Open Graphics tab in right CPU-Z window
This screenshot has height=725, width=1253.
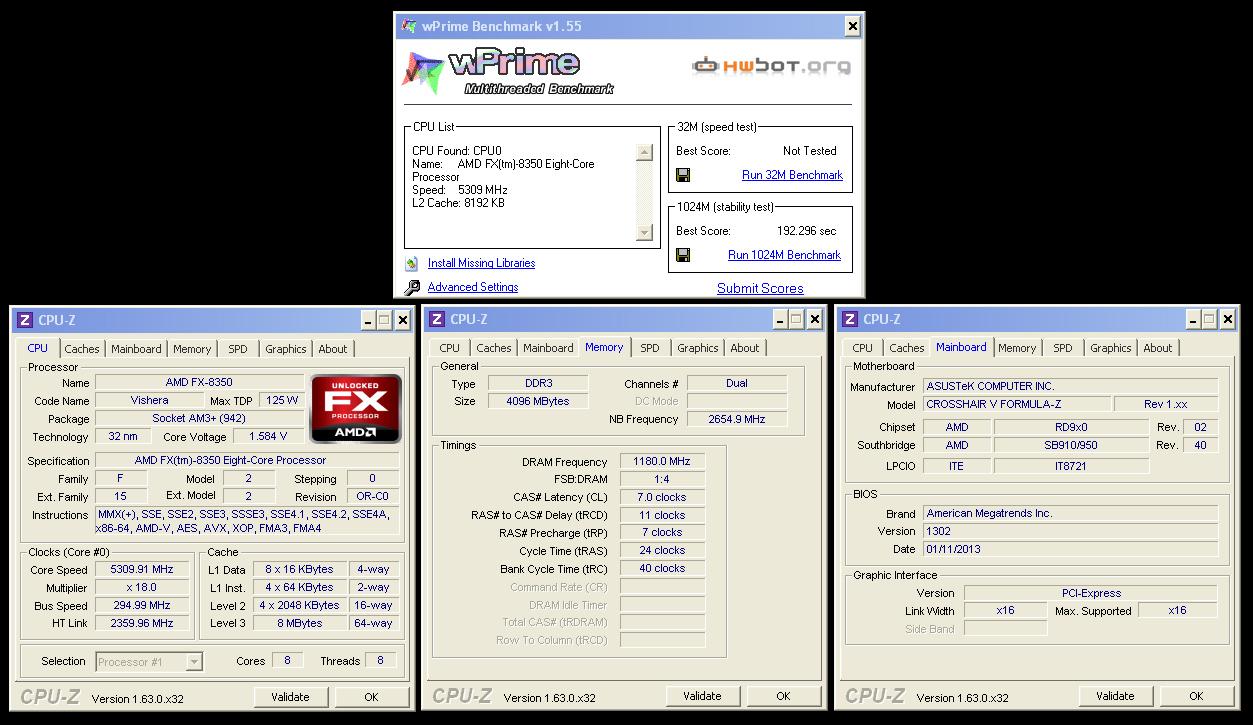pos(1110,348)
